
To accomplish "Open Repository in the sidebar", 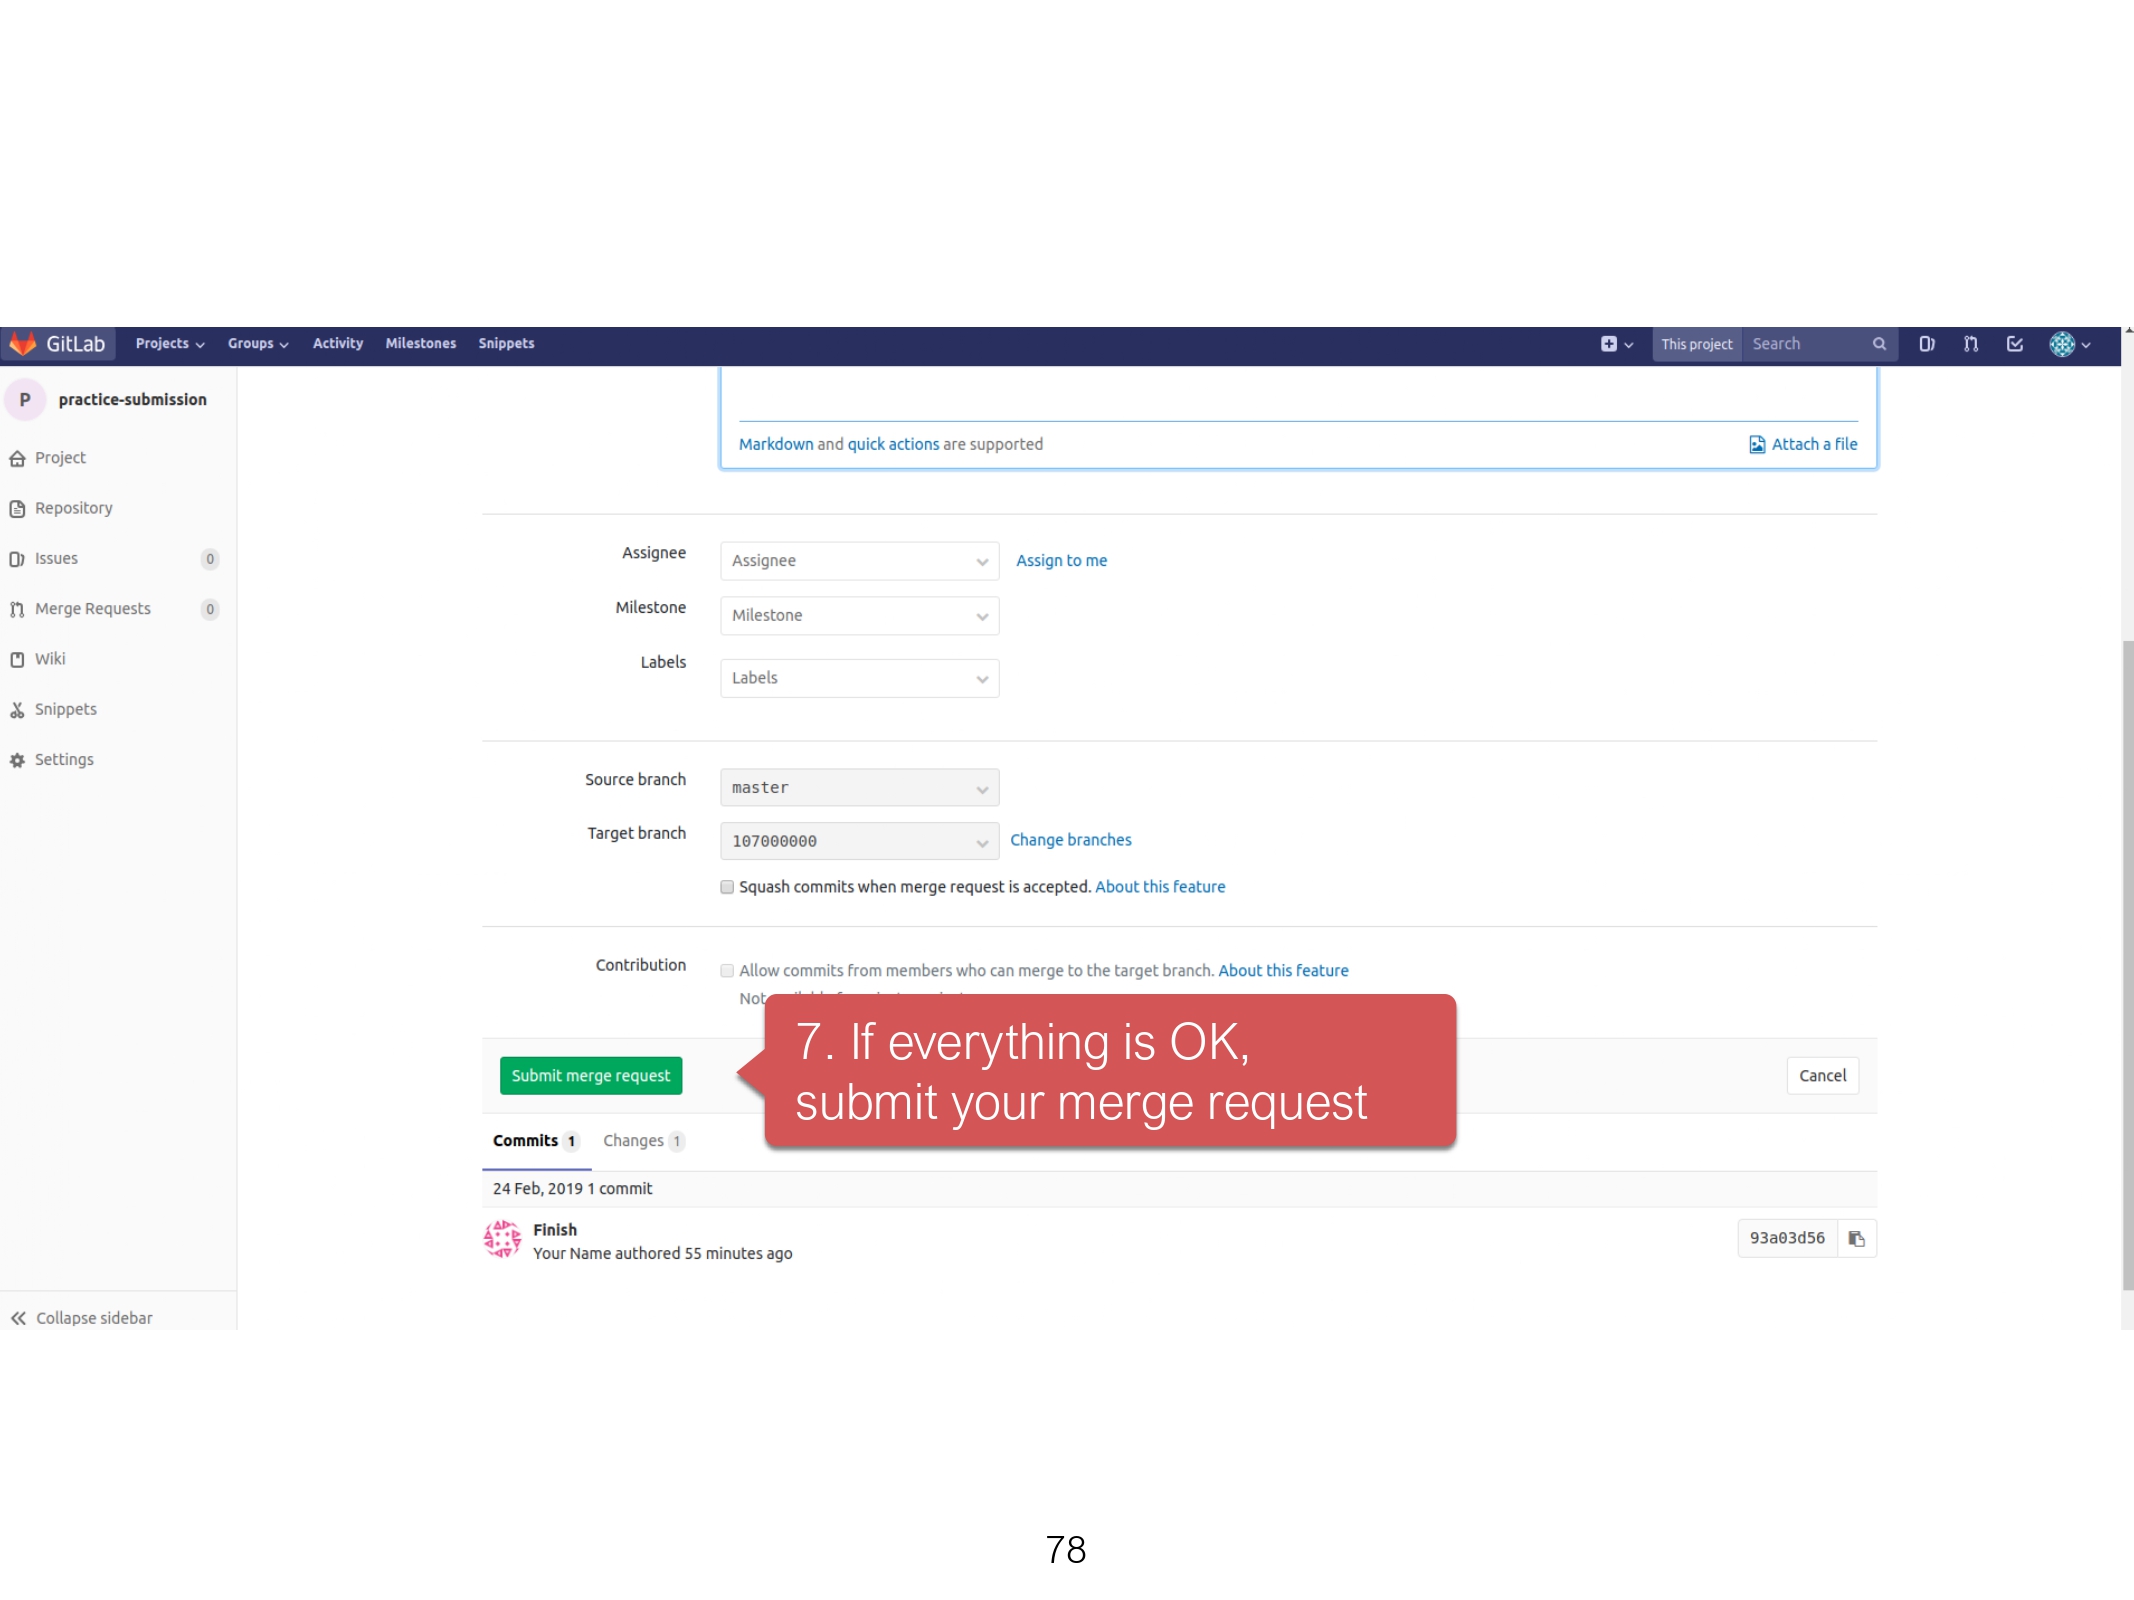I will pyautogui.click(x=73, y=508).
